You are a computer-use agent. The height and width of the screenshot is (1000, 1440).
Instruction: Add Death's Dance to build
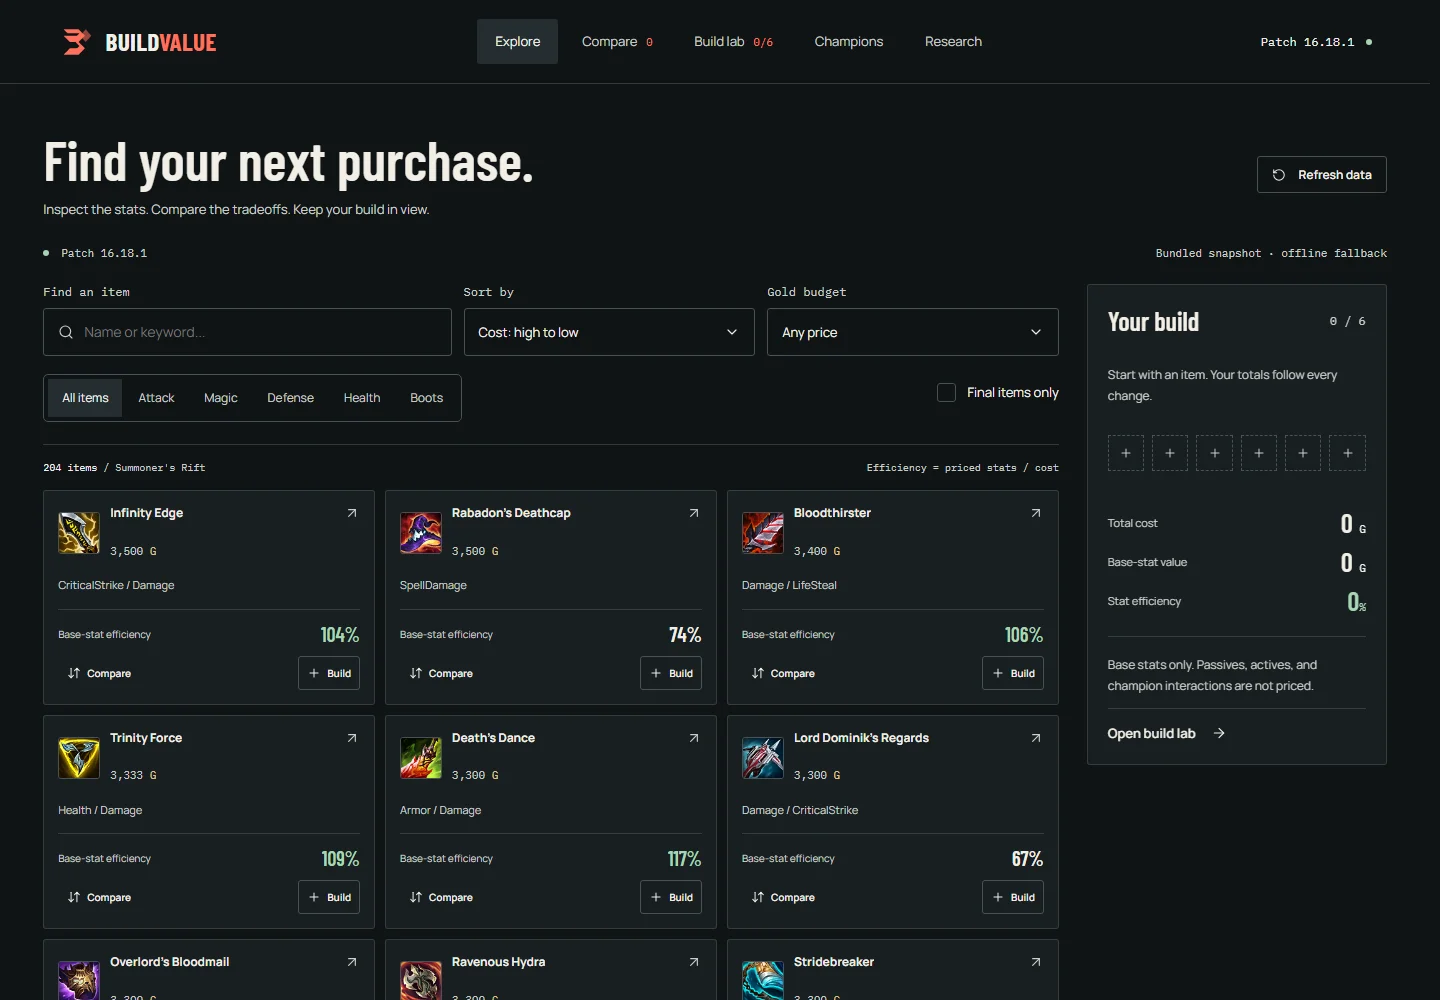click(x=671, y=897)
